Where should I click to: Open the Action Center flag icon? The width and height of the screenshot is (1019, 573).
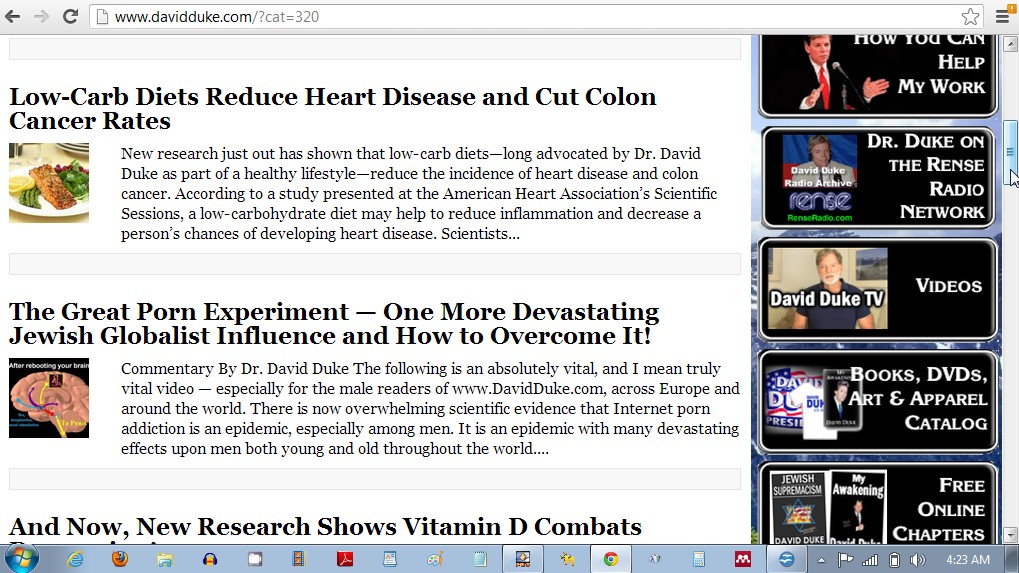pos(845,559)
